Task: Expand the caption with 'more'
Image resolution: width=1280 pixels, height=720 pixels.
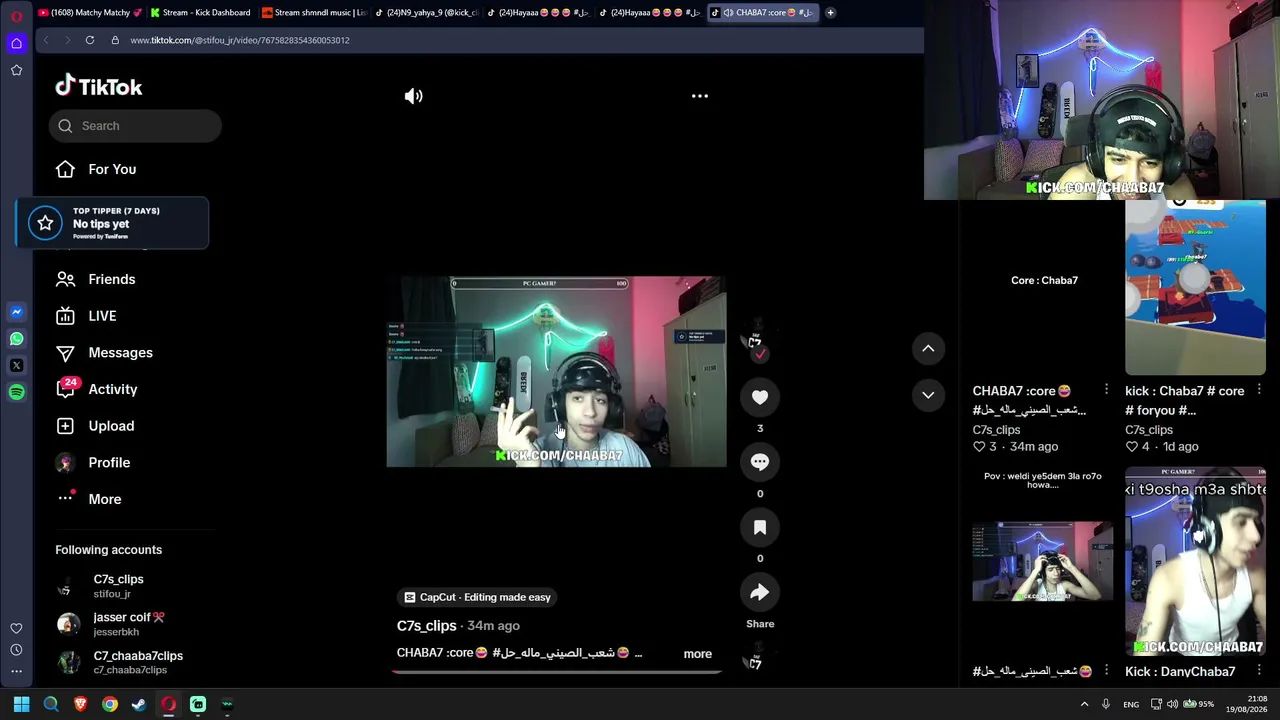Action: 697,654
